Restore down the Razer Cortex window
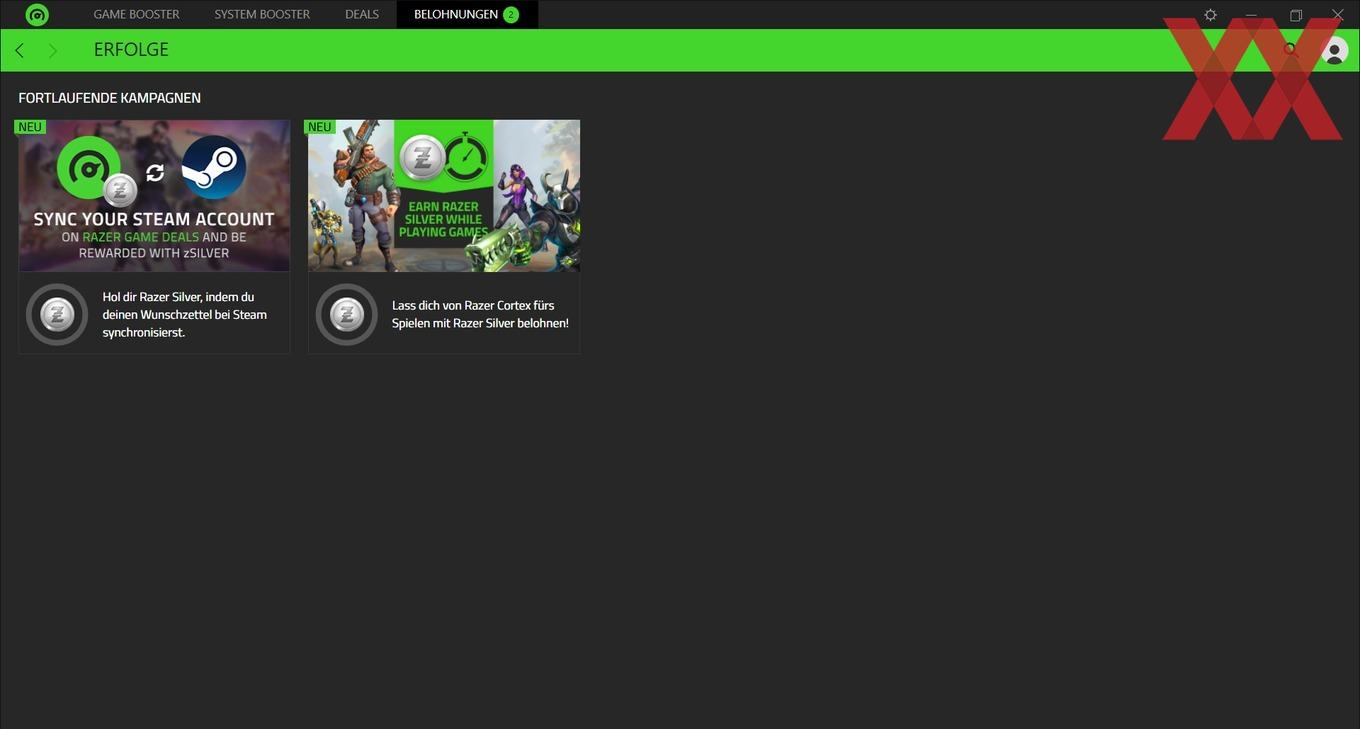The height and width of the screenshot is (729, 1360). [x=1295, y=15]
